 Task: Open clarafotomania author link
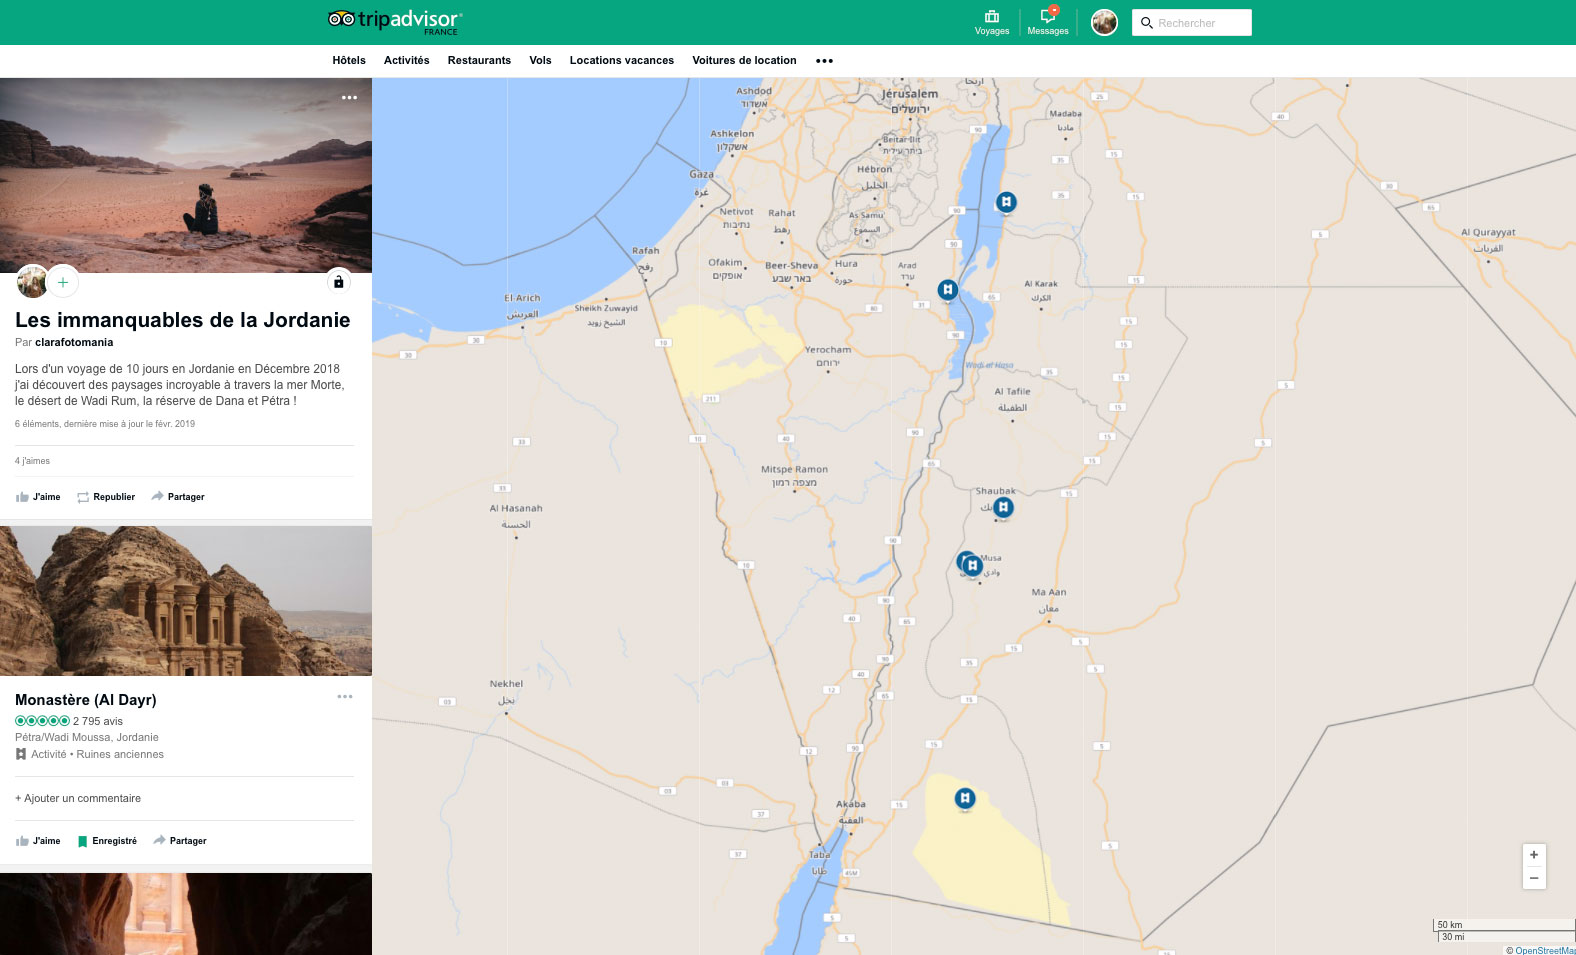pyautogui.click(x=74, y=342)
